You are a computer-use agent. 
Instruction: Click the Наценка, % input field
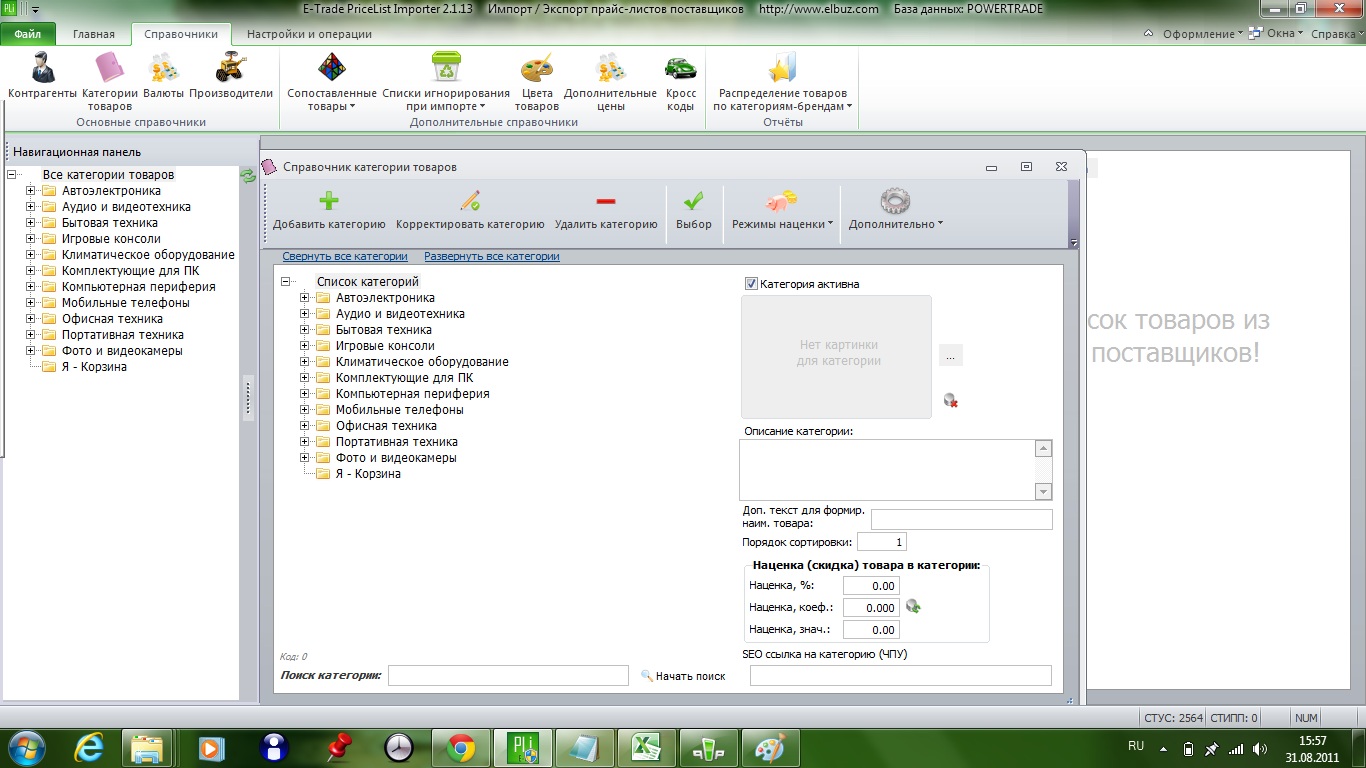point(871,586)
